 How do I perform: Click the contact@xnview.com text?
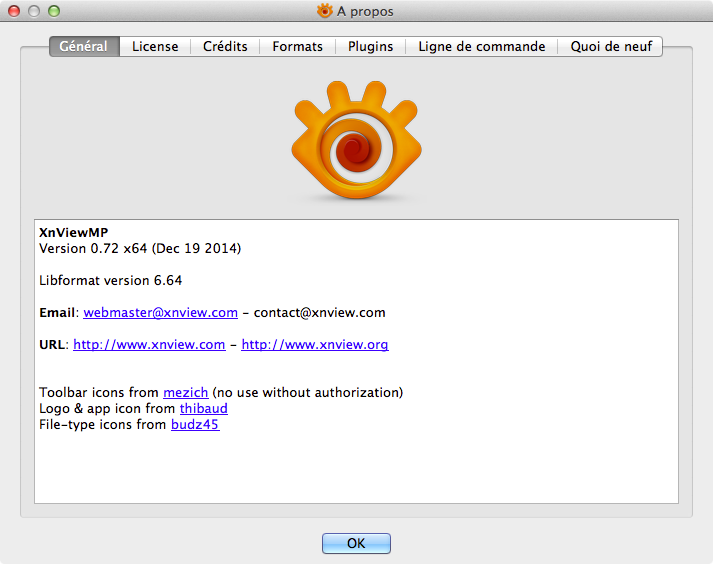click(319, 312)
